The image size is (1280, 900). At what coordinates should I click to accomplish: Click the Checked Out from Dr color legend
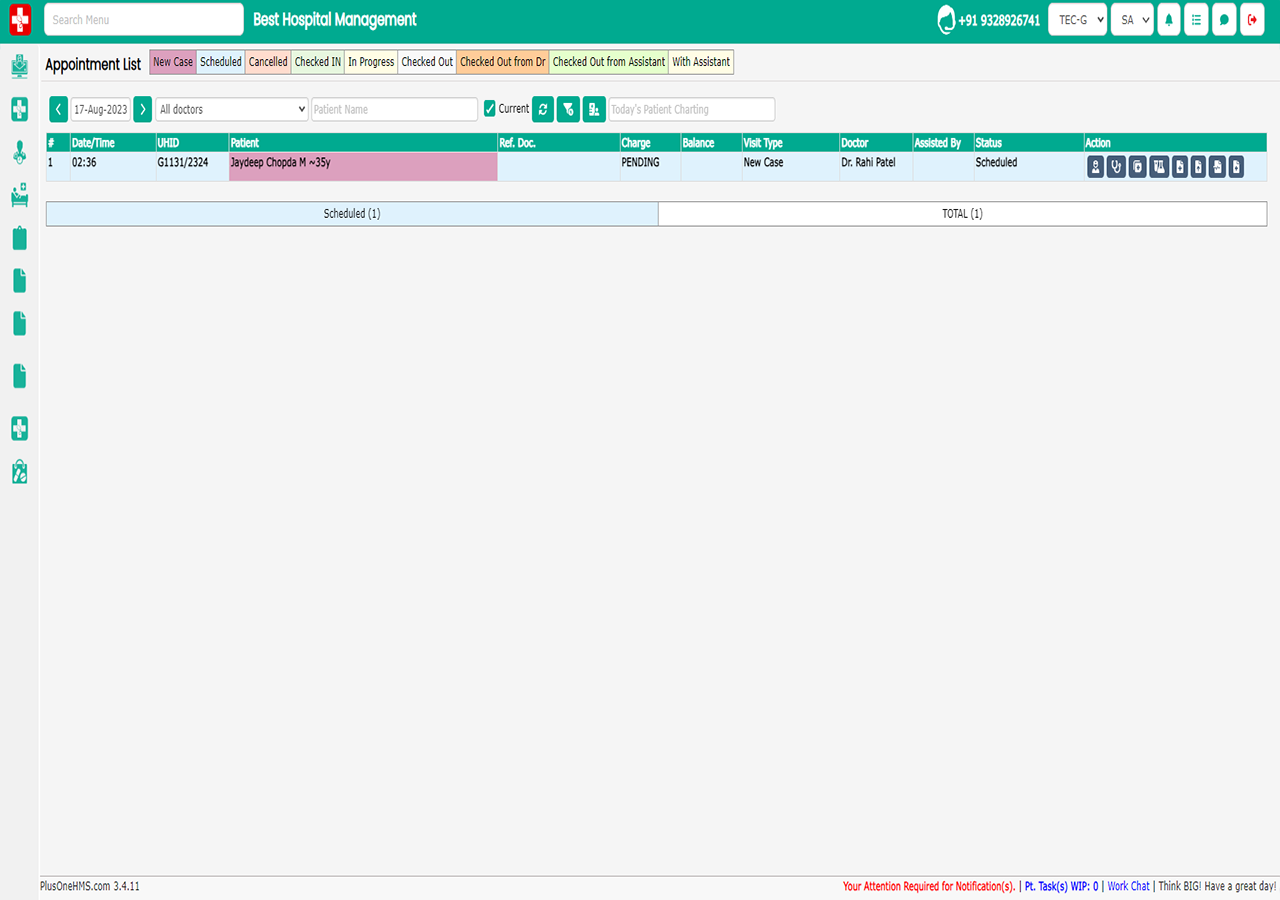click(x=502, y=62)
